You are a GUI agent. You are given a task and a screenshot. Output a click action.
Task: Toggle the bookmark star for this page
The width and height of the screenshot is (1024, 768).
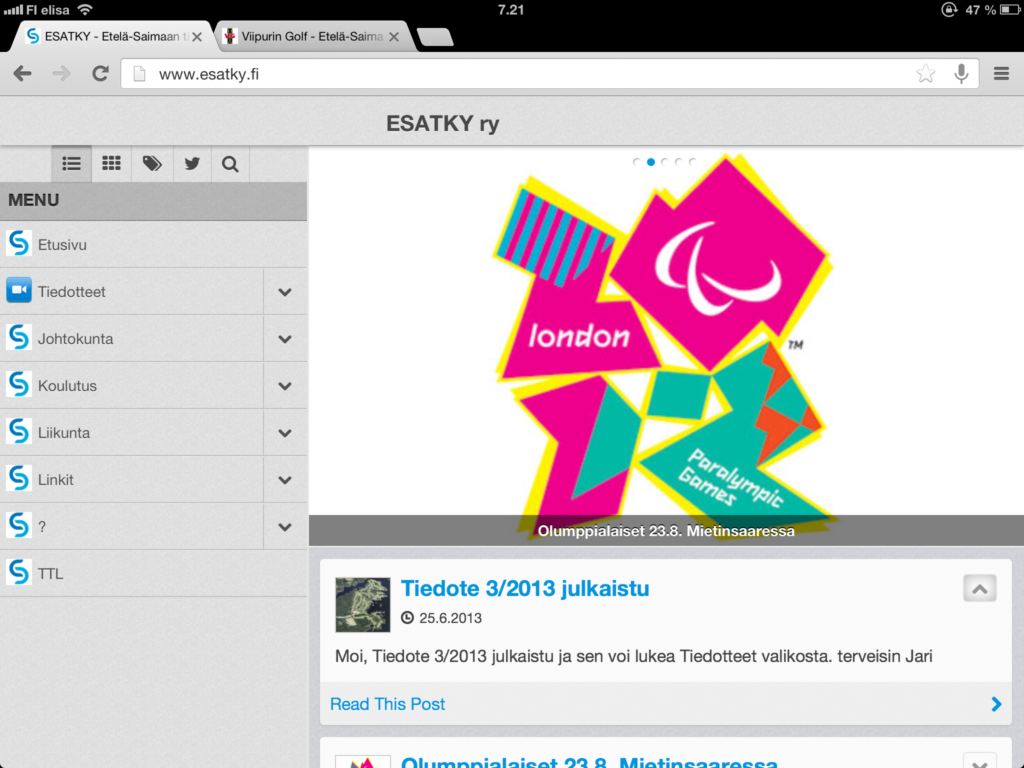(925, 73)
